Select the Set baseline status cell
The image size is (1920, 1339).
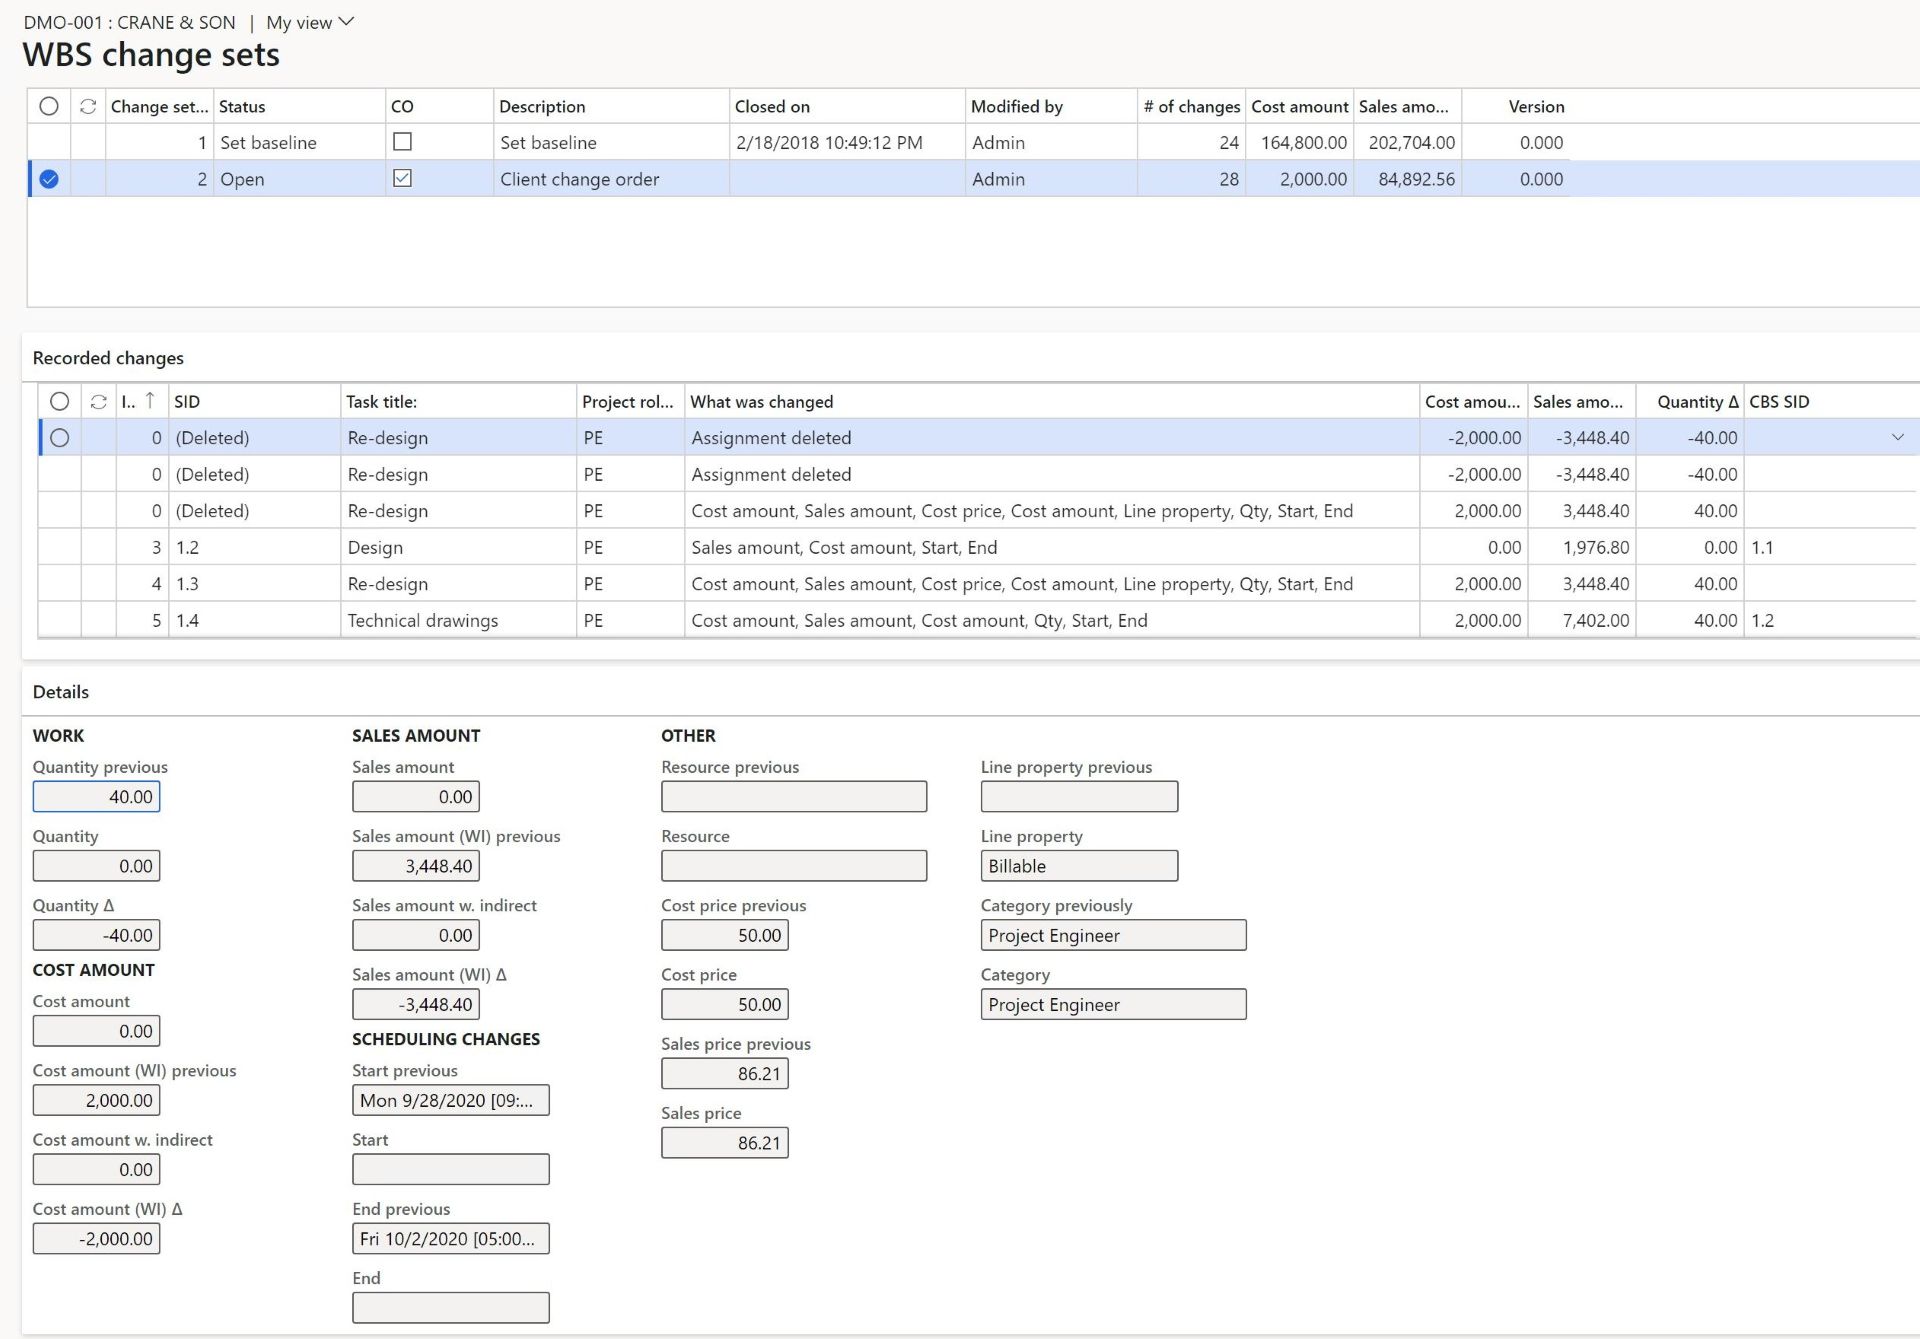click(299, 142)
